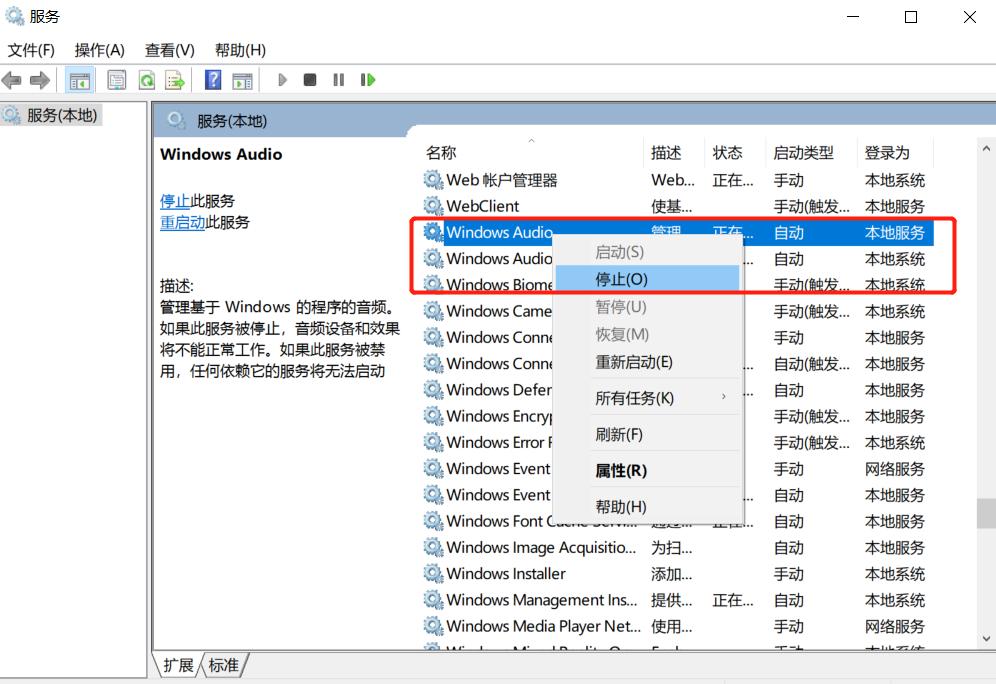The width and height of the screenshot is (996, 684).
Task: Open the 操作(A) menu
Action: 100,50
